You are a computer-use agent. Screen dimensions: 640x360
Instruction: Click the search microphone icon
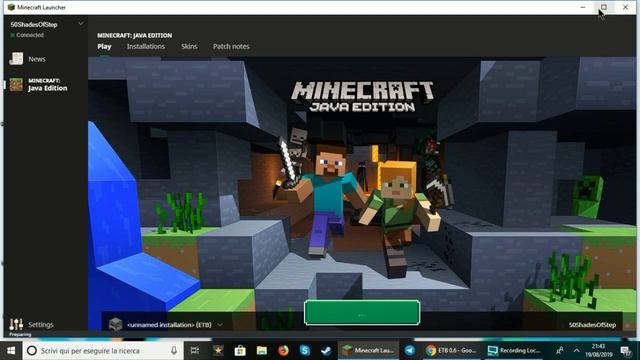173,351
